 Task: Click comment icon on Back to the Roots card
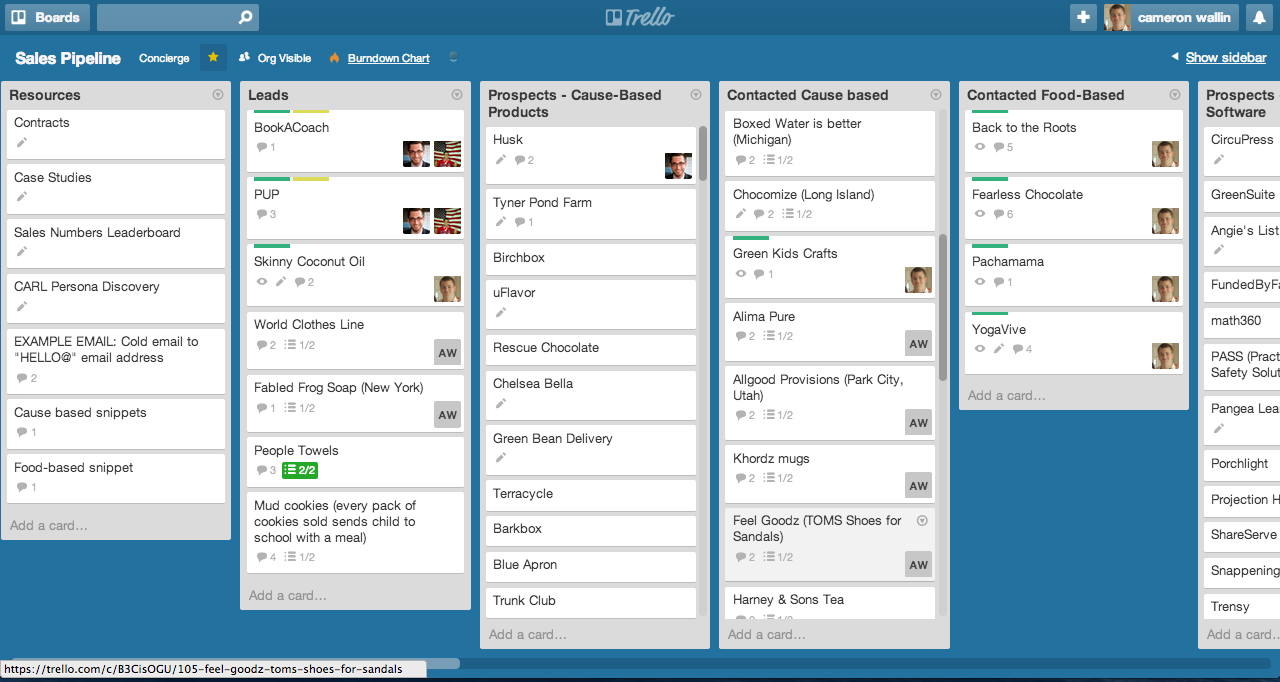click(x=998, y=147)
